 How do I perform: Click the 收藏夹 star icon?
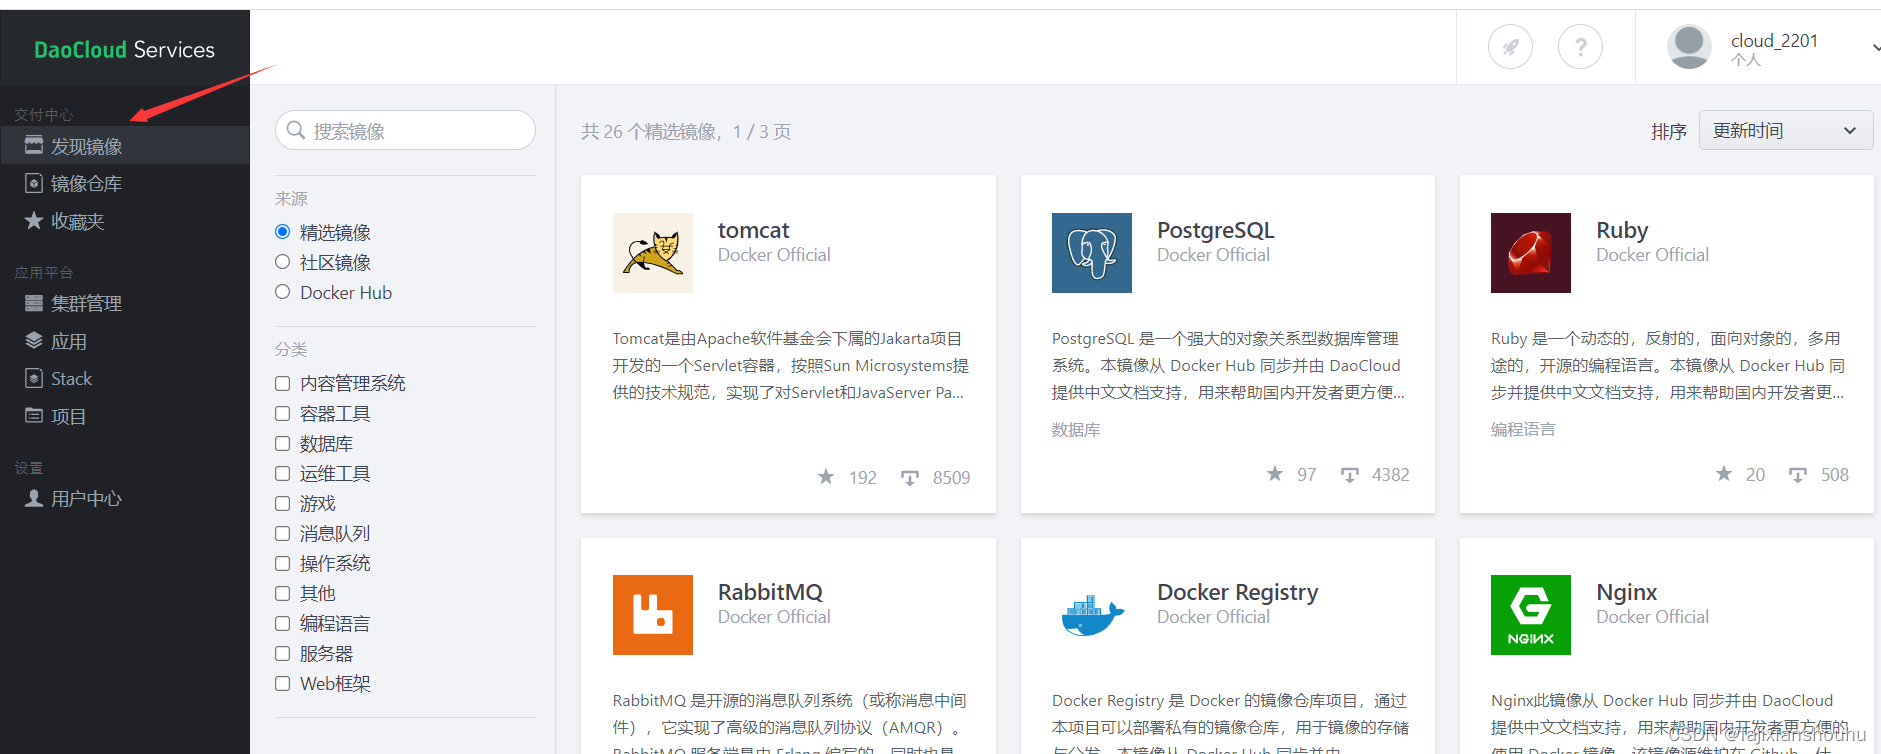[34, 220]
